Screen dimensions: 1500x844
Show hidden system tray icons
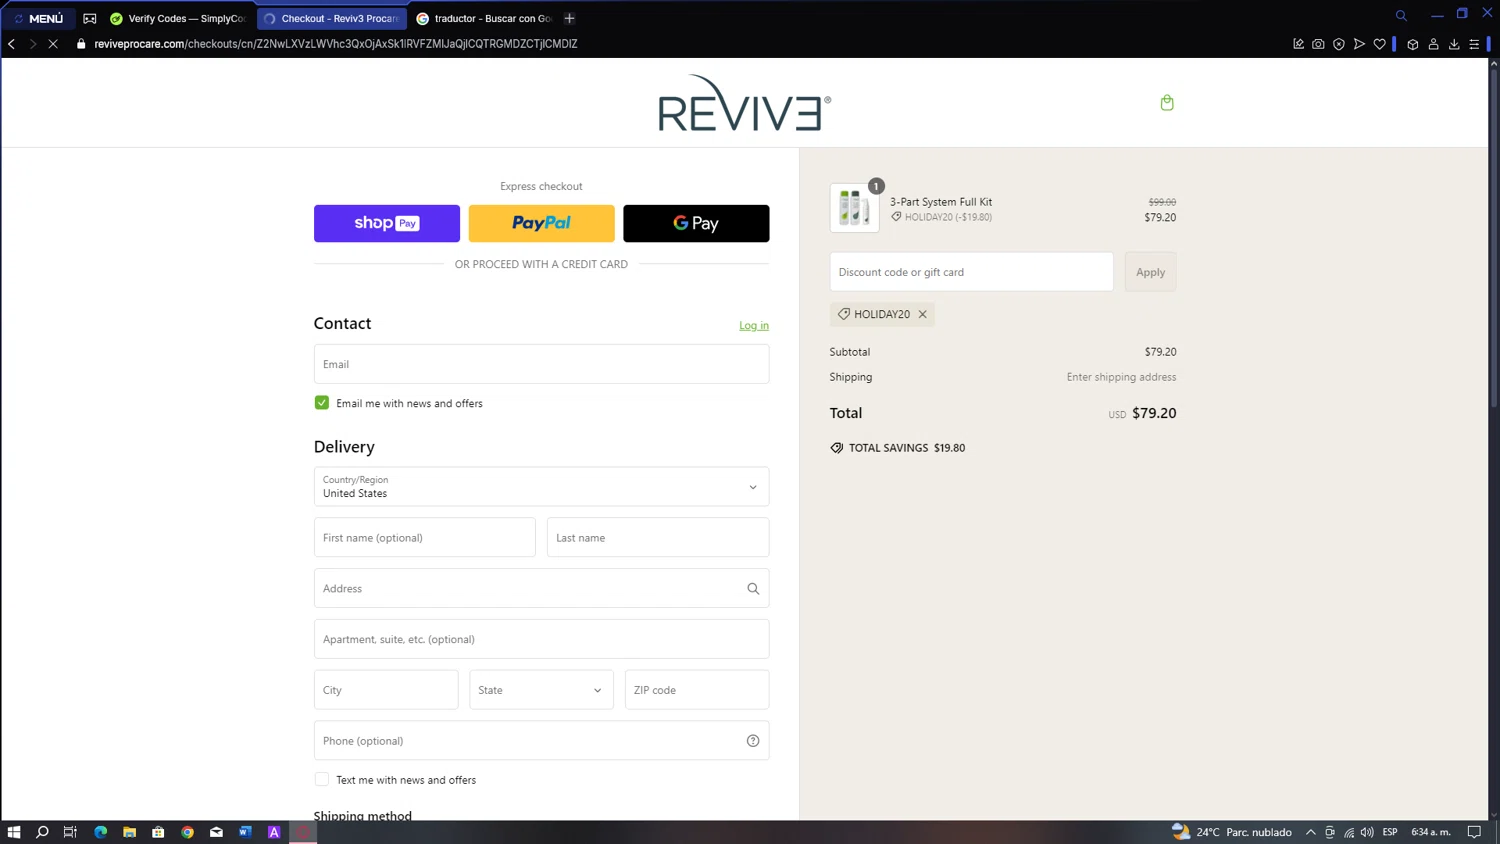click(x=1310, y=832)
